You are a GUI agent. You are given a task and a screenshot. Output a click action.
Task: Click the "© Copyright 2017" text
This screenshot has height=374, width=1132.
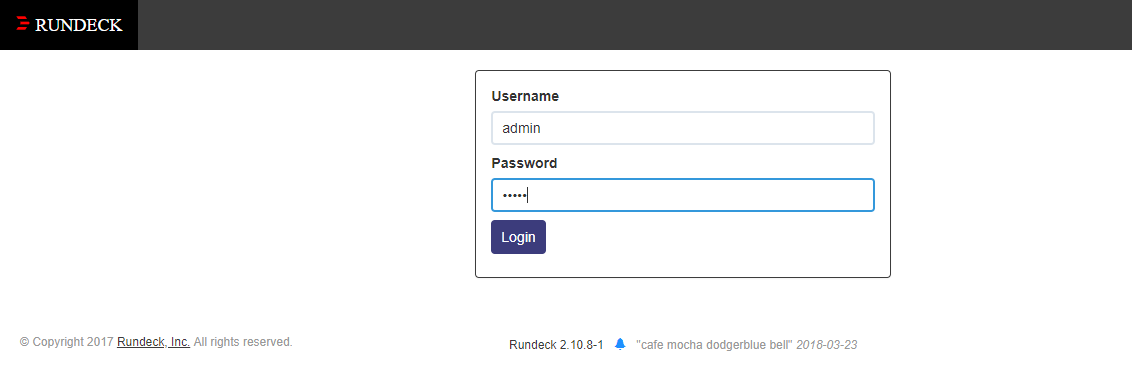(x=66, y=342)
